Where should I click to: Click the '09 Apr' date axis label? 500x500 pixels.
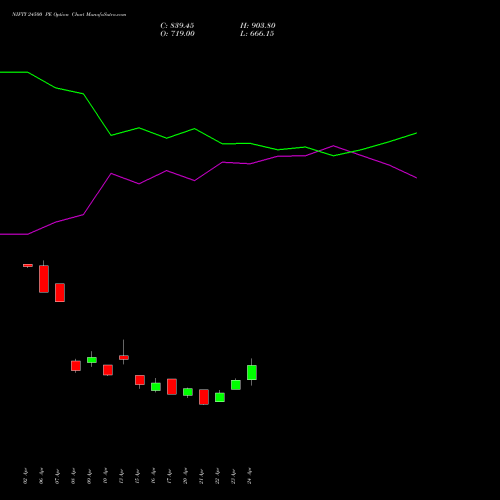[89, 476]
